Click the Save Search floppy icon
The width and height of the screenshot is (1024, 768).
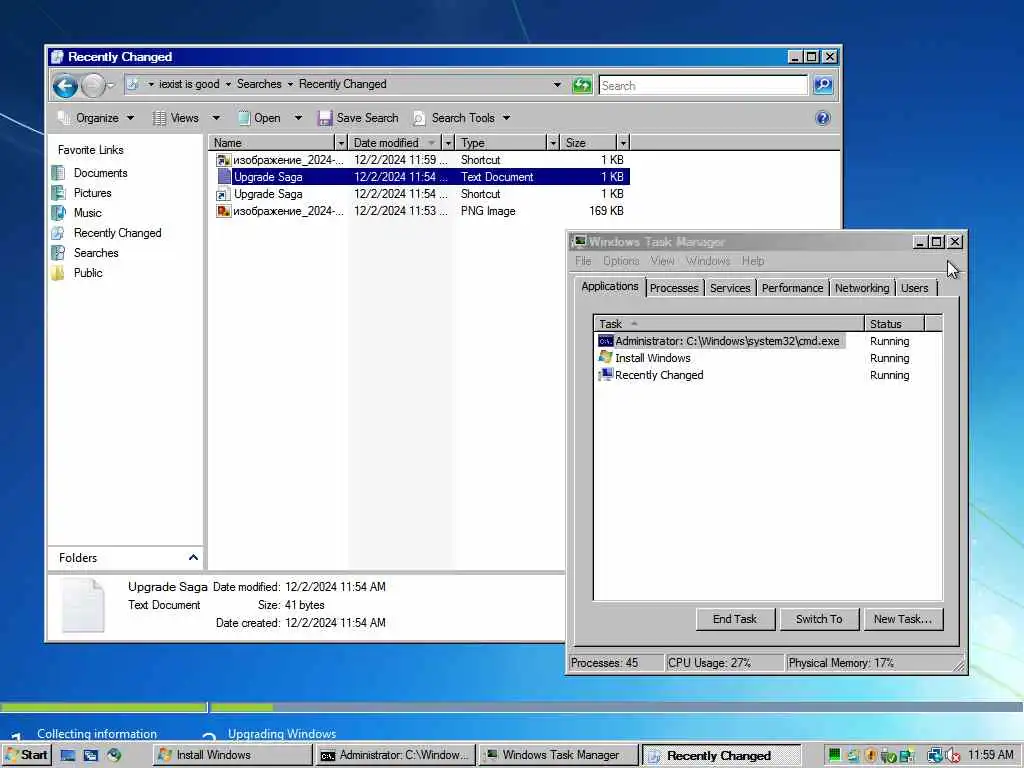point(325,118)
